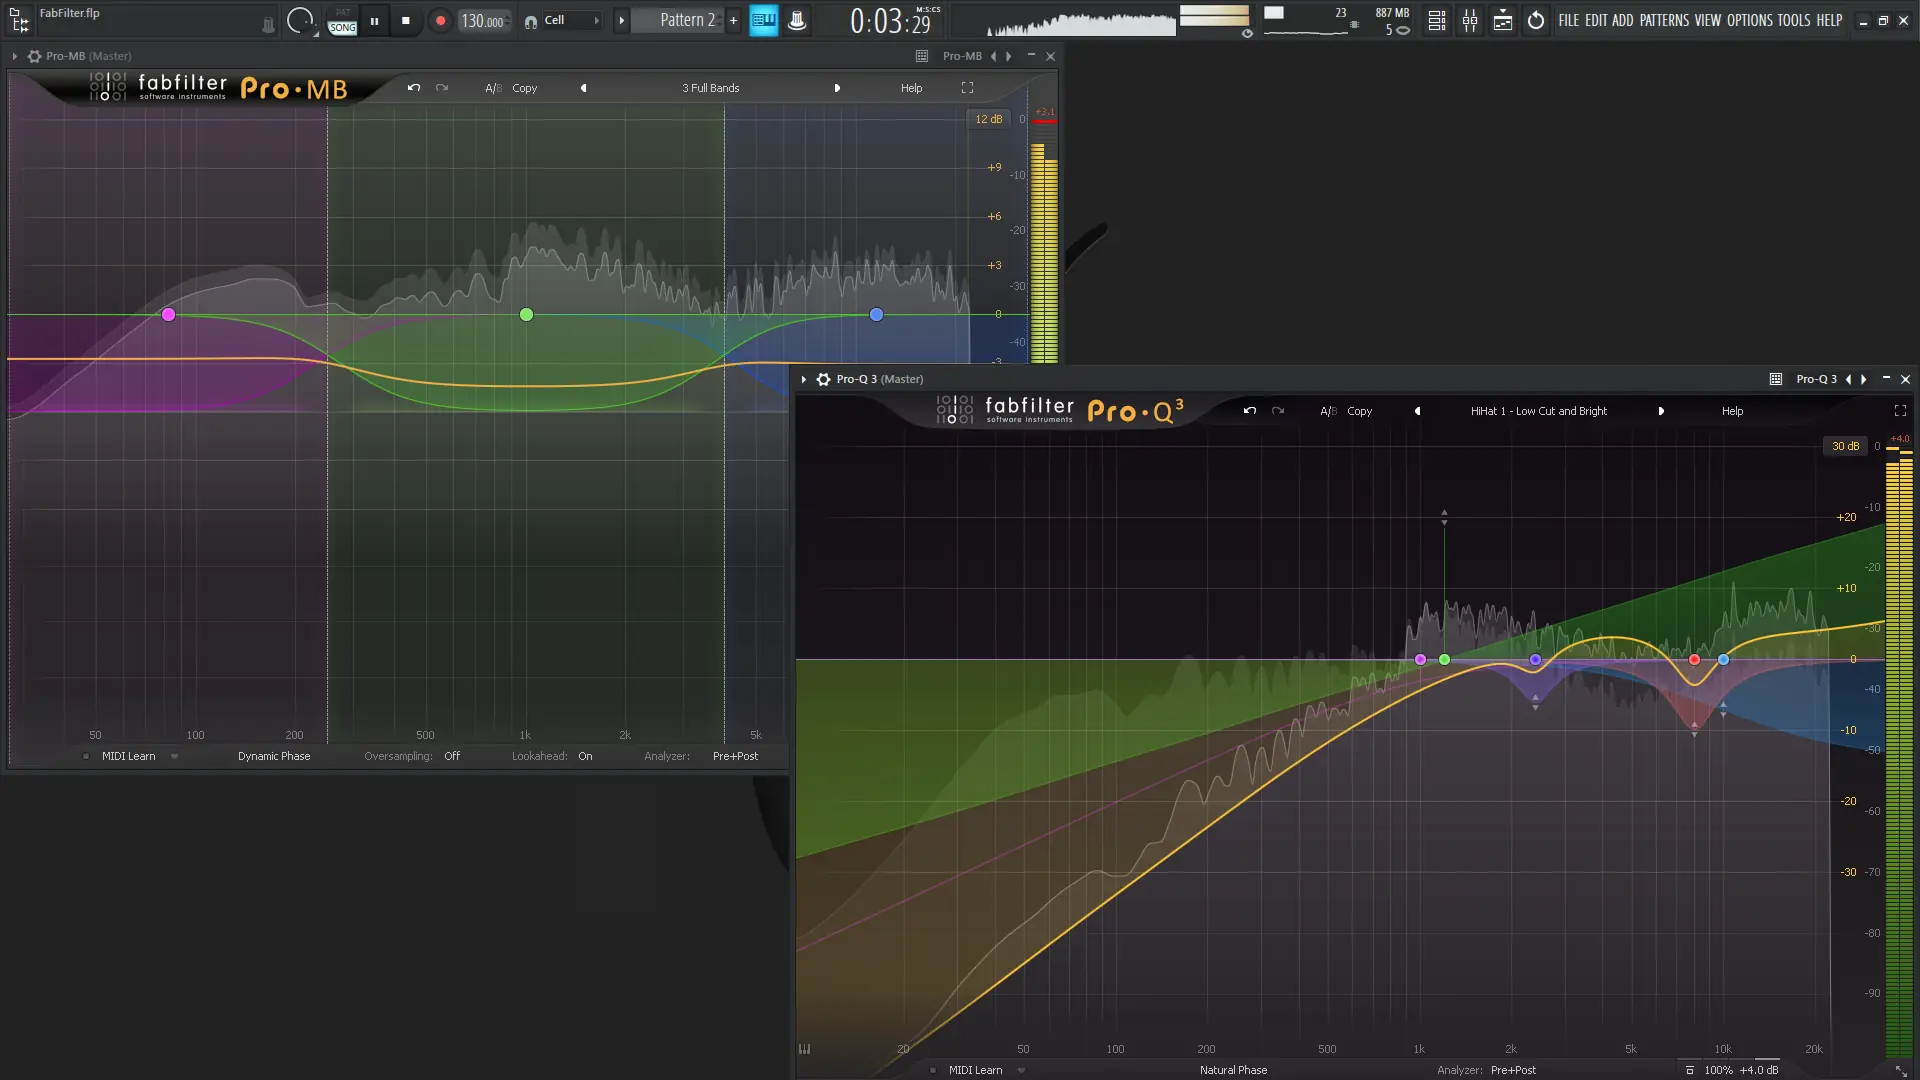Open the PATTERNS menu
The image size is (1920, 1080).
[x=1663, y=20]
